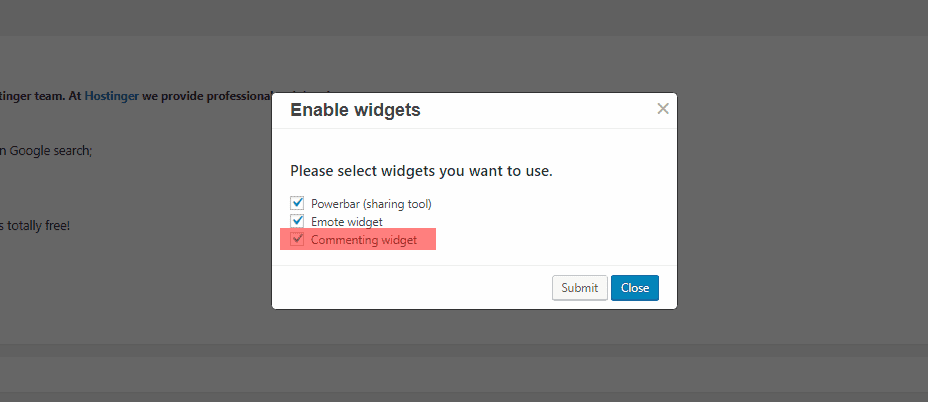Uncheck the Powerbar (sharing tool) checkbox
The width and height of the screenshot is (928, 402).
click(x=297, y=203)
